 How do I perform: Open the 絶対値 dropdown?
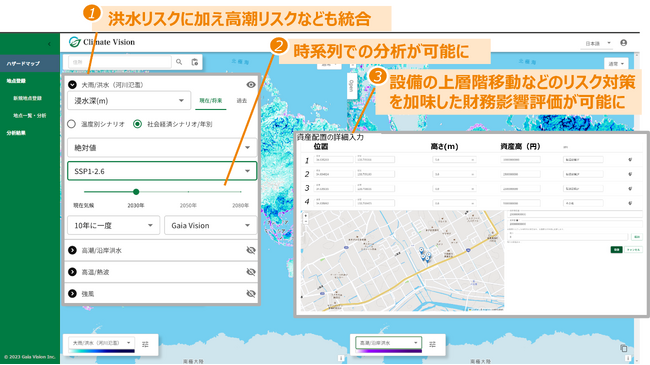tap(162, 148)
